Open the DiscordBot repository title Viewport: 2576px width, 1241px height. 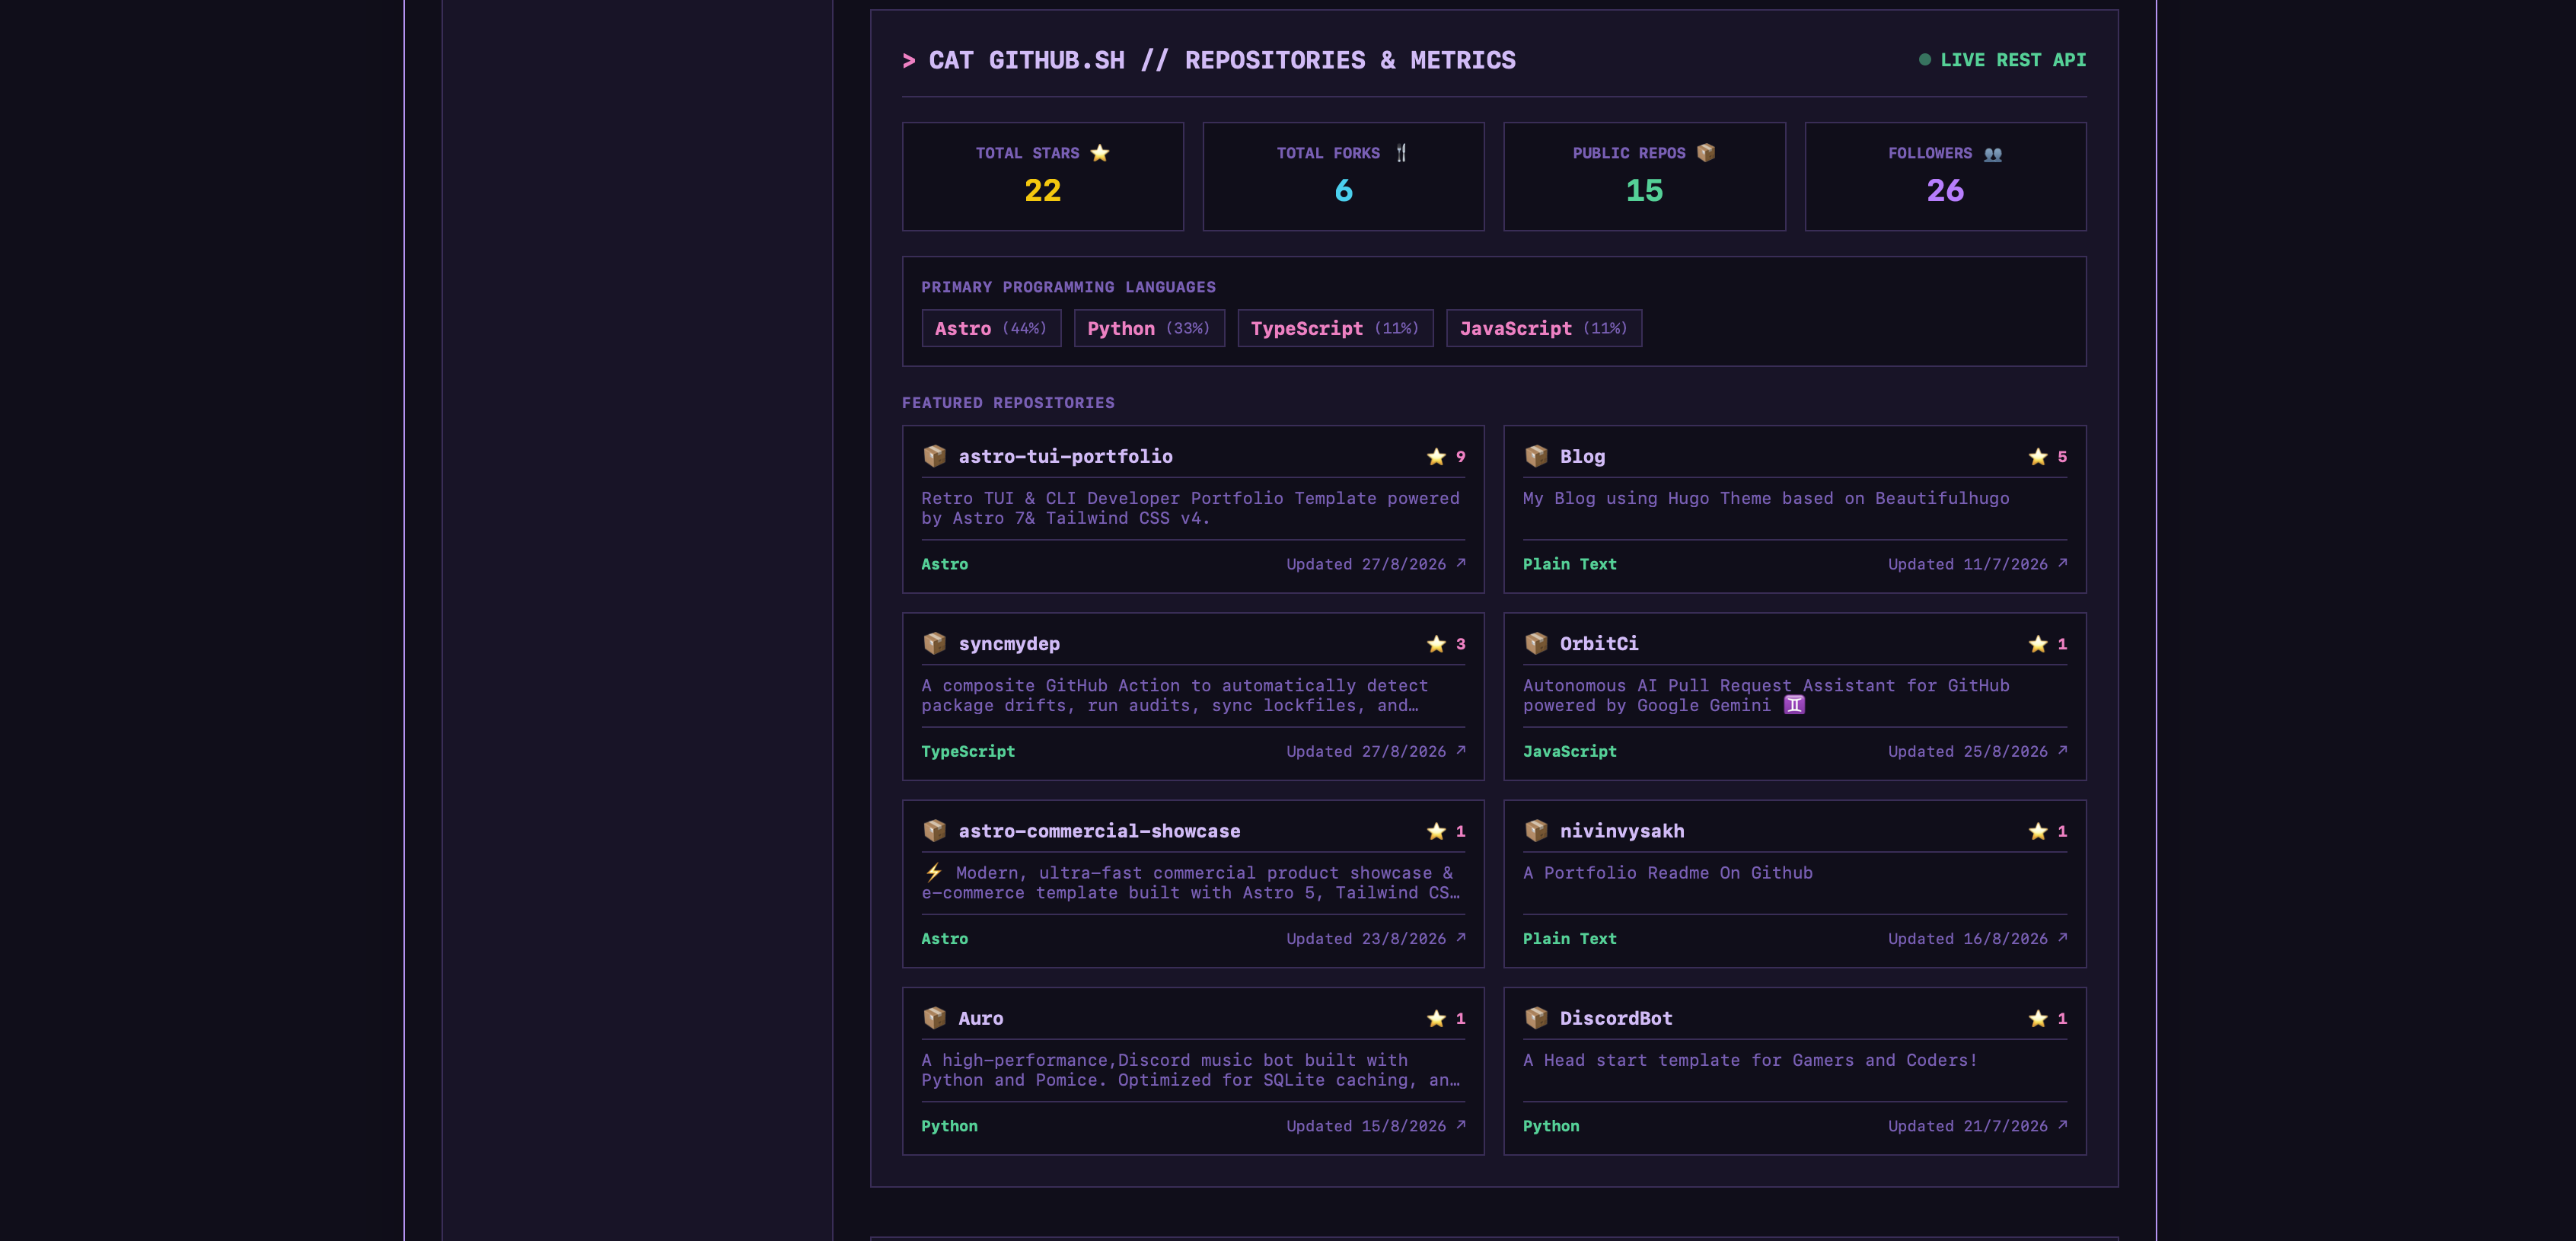tap(1616, 1017)
